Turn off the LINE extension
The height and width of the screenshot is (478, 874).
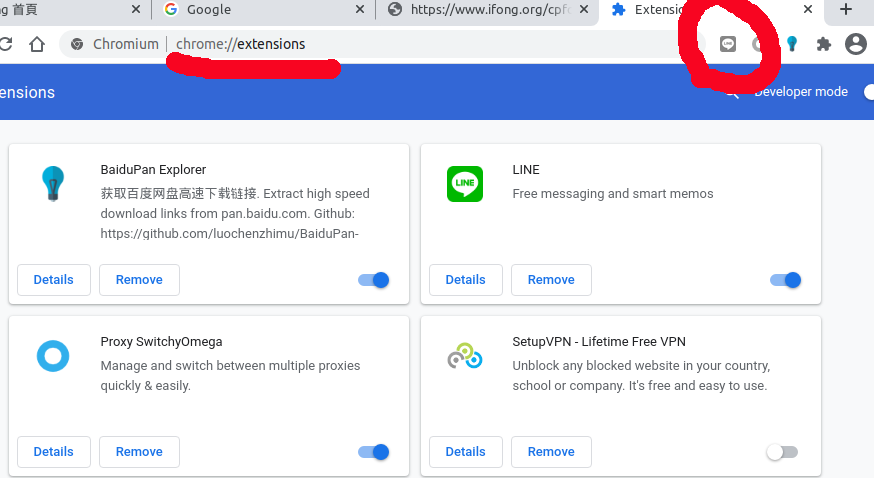pyautogui.click(x=786, y=280)
